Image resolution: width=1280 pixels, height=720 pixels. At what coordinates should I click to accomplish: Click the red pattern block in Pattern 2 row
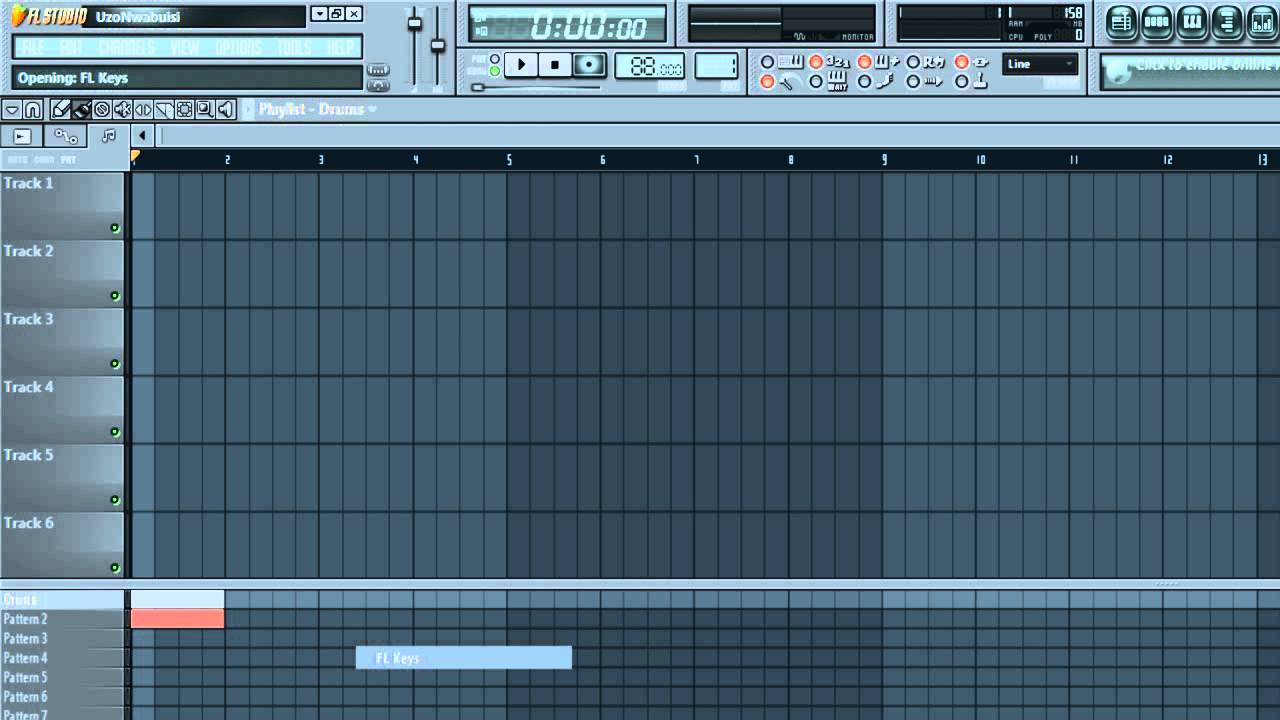click(178, 619)
